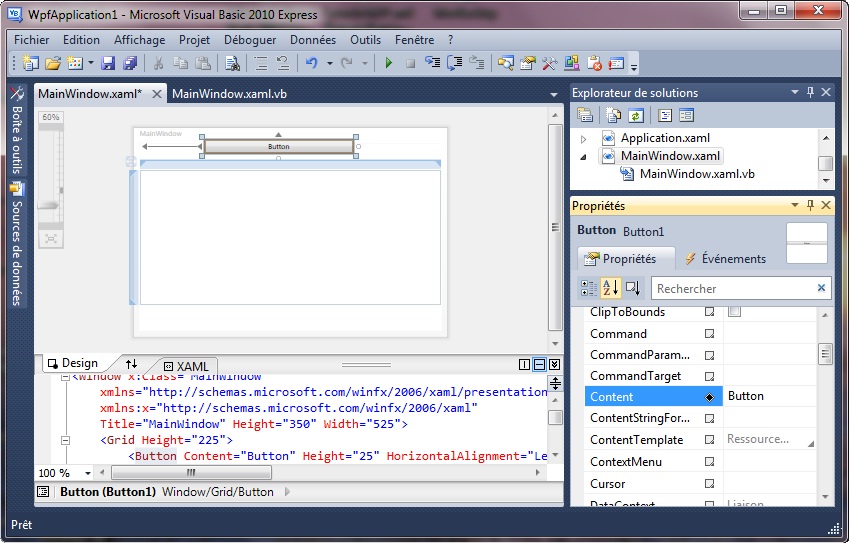
Task: Click the Paste clipboard icon
Action: tap(203, 63)
